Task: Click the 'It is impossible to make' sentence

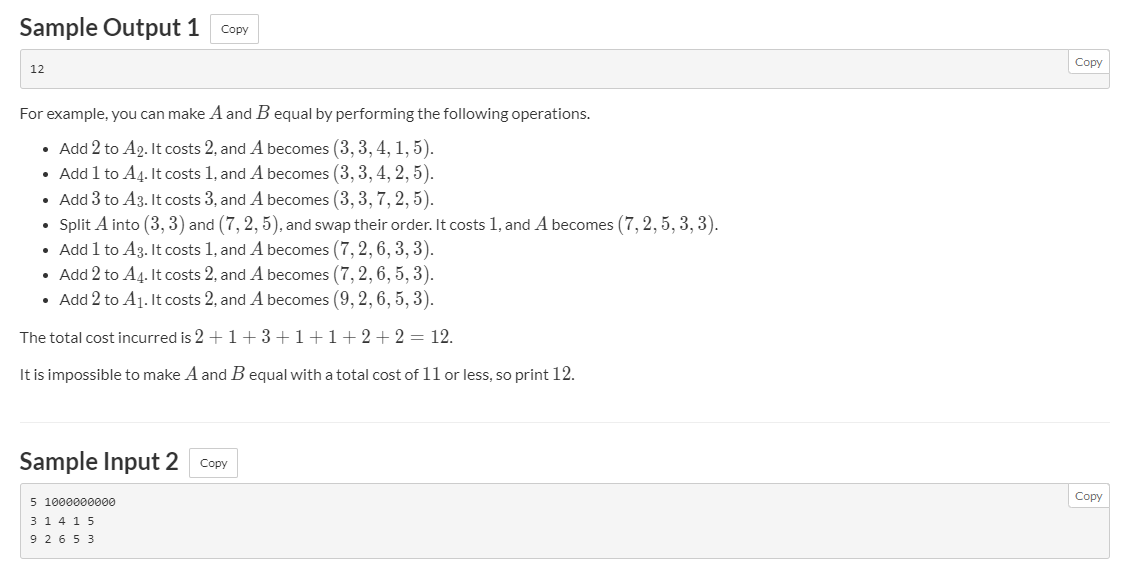Action: [297, 375]
